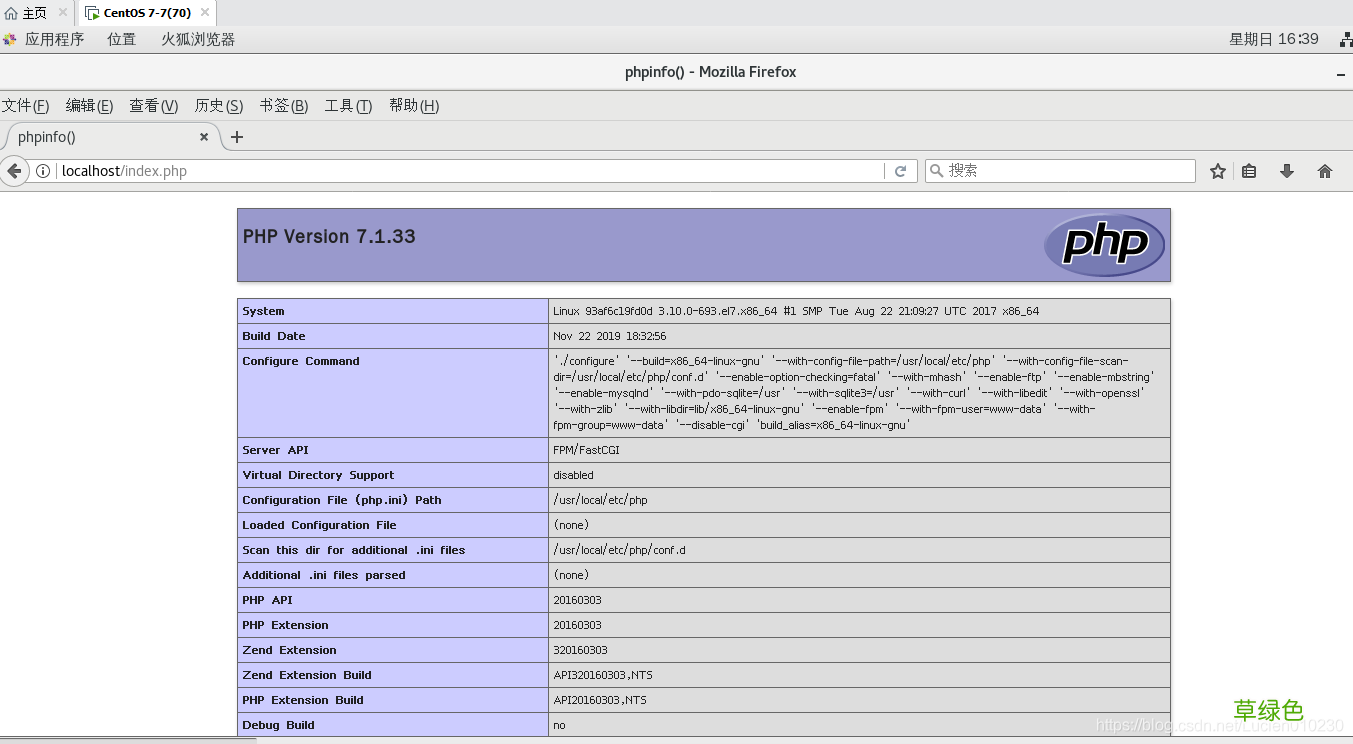
Task: Open the 历史(S) menu
Action: pyautogui.click(x=219, y=106)
